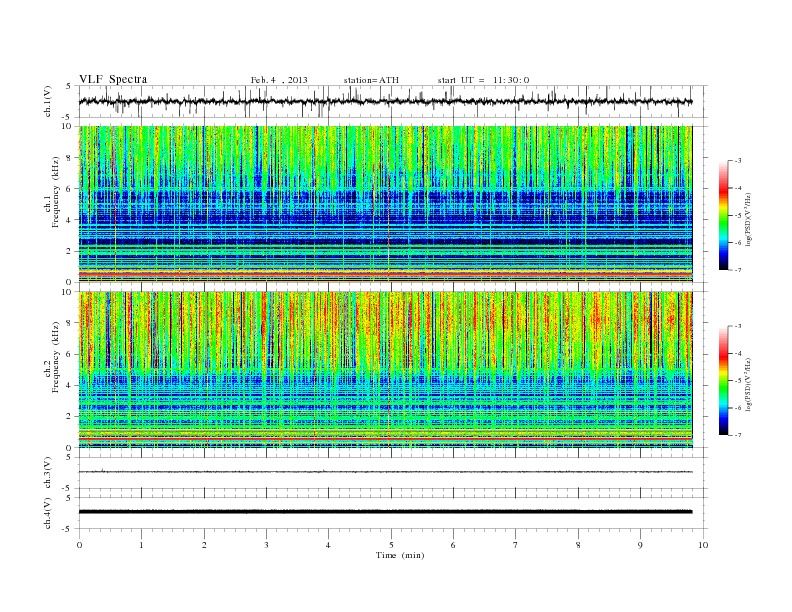Click inside the ch.2 spectrogram panel
The image size is (792, 612).
385,370
